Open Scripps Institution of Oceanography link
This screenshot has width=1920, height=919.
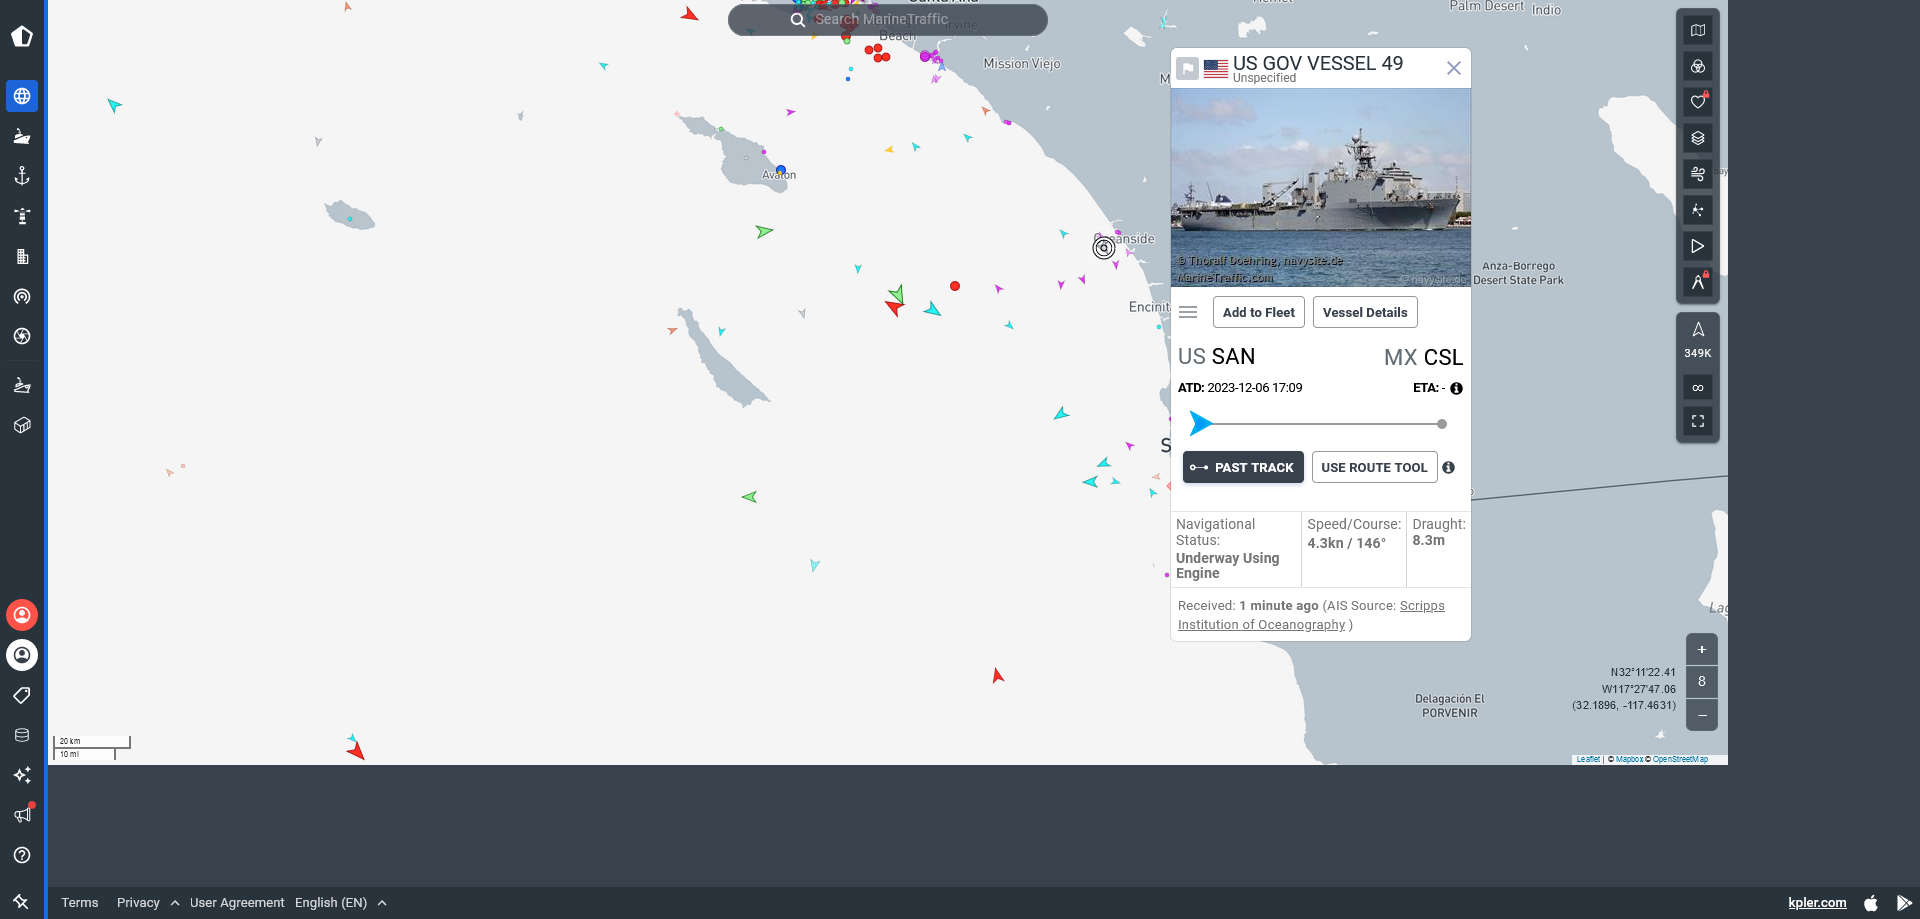point(1311,615)
